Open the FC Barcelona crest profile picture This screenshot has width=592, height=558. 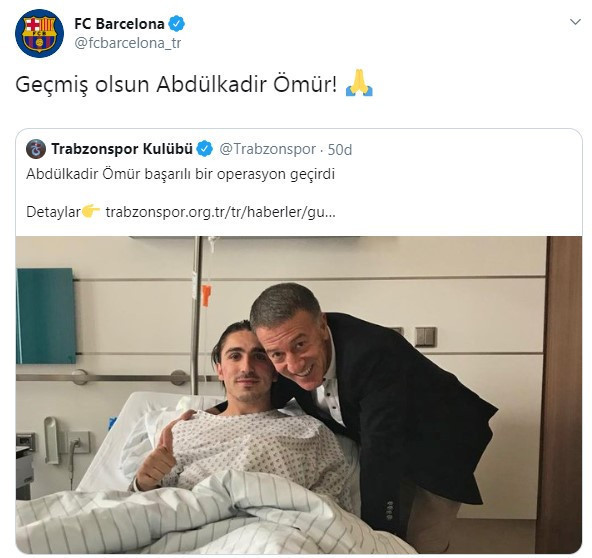pos(39,33)
